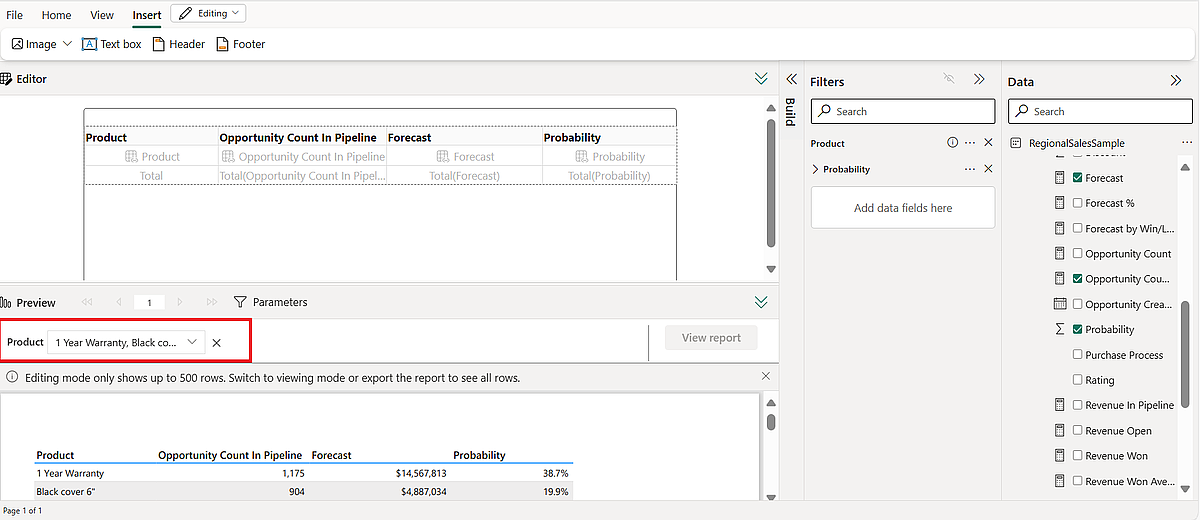Open more options for RegionalSalesSample
This screenshot has width=1200, height=520.
[x=1187, y=143]
